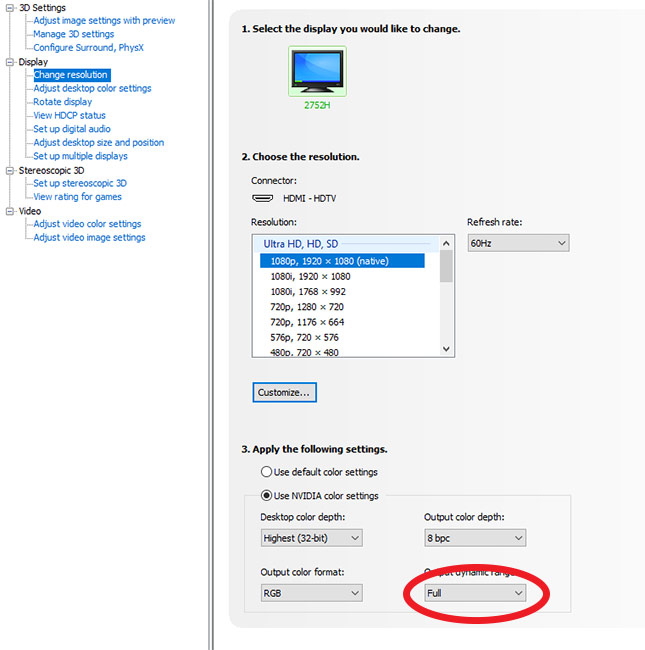Click the resolution list scroll down arrow
645x650 pixels.
[446, 349]
